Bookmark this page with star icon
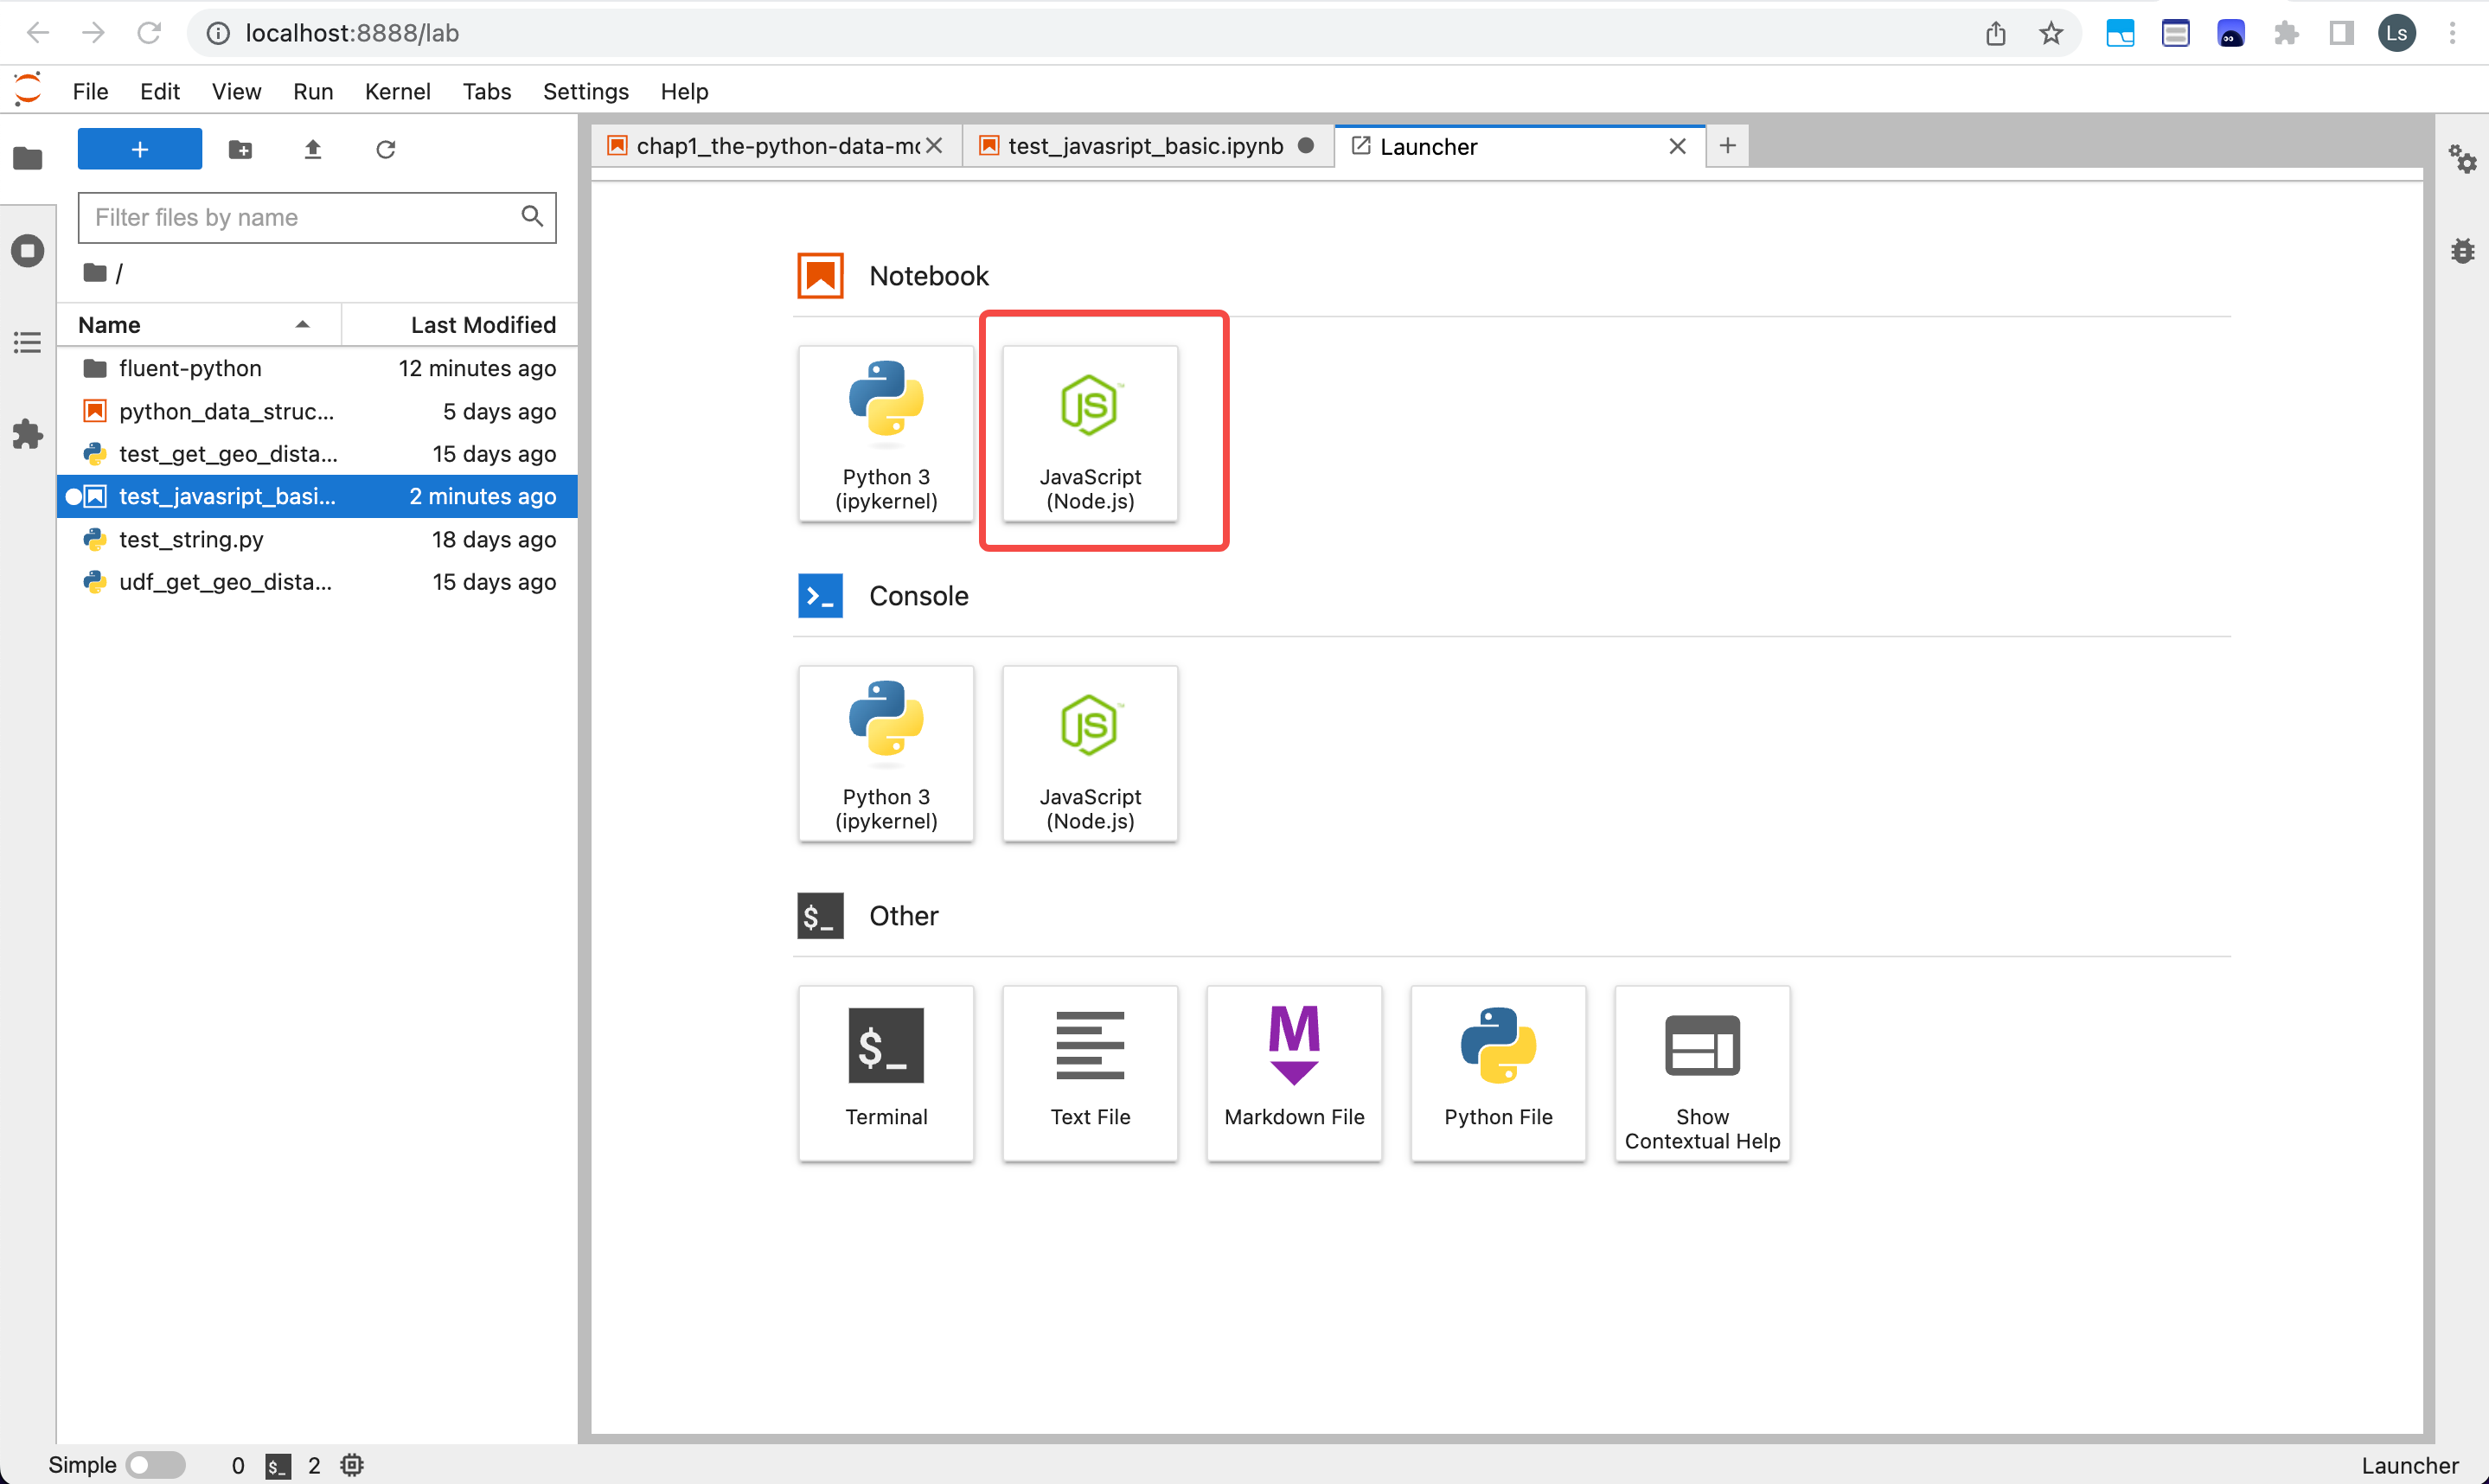2489x1484 pixels. pyautogui.click(x=2051, y=33)
